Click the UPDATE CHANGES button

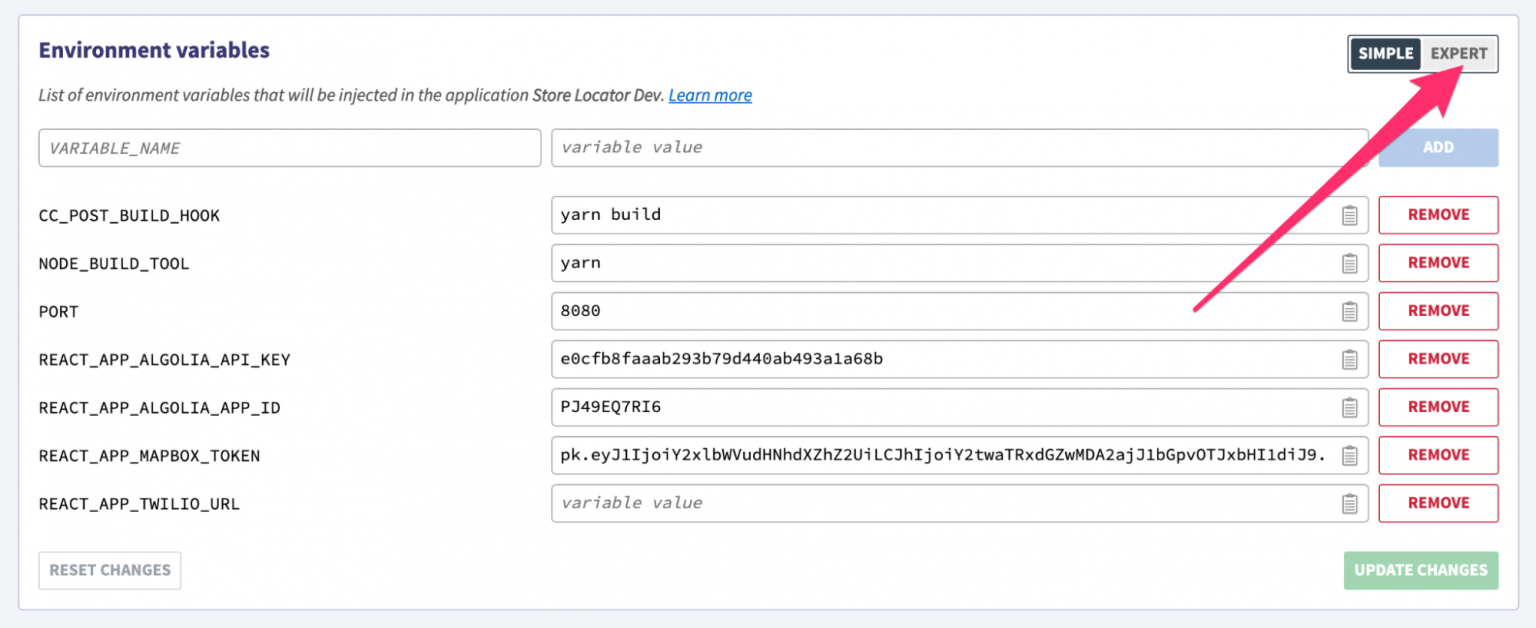point(1421,570)
